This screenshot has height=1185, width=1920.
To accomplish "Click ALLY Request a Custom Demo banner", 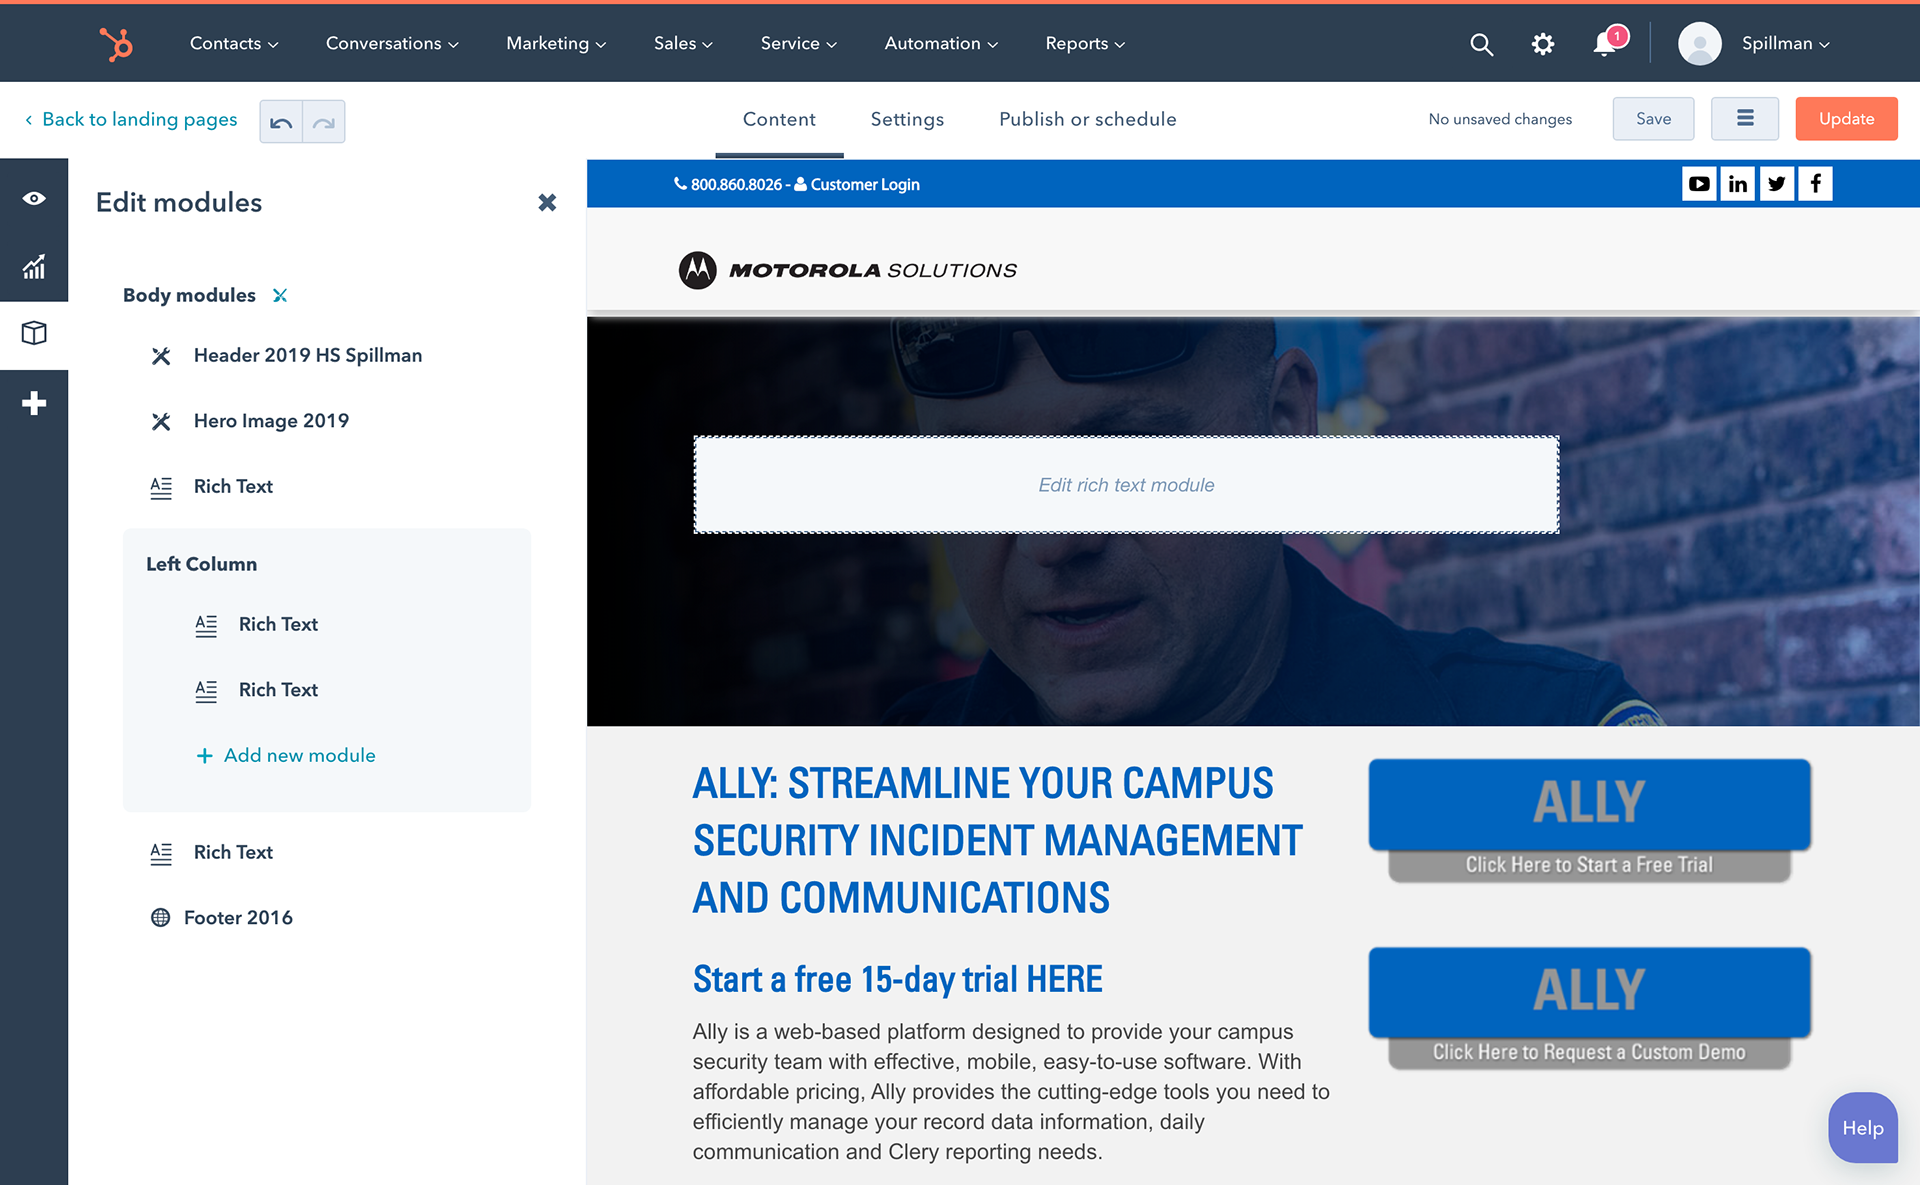I will pyautogui.click(x=1589, y=1008).
